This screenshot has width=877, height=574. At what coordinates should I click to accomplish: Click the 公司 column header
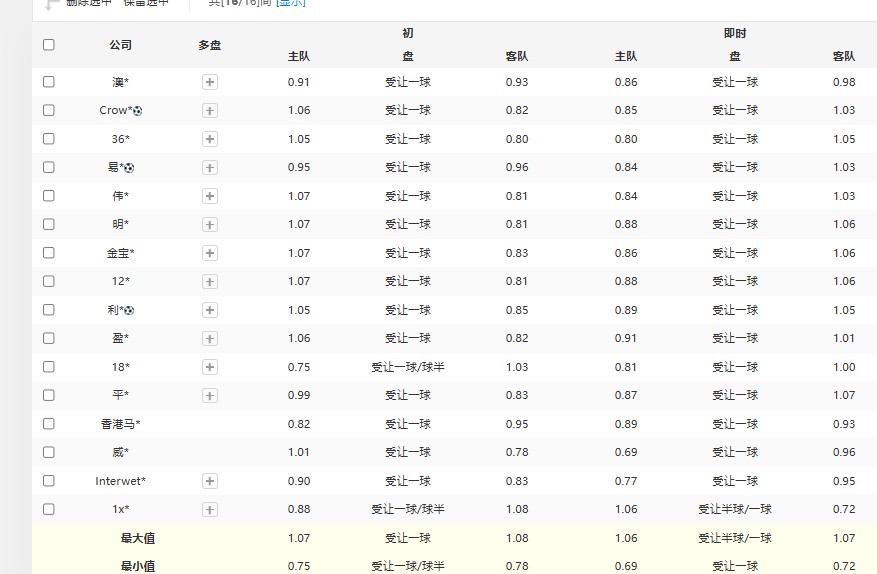120,45
